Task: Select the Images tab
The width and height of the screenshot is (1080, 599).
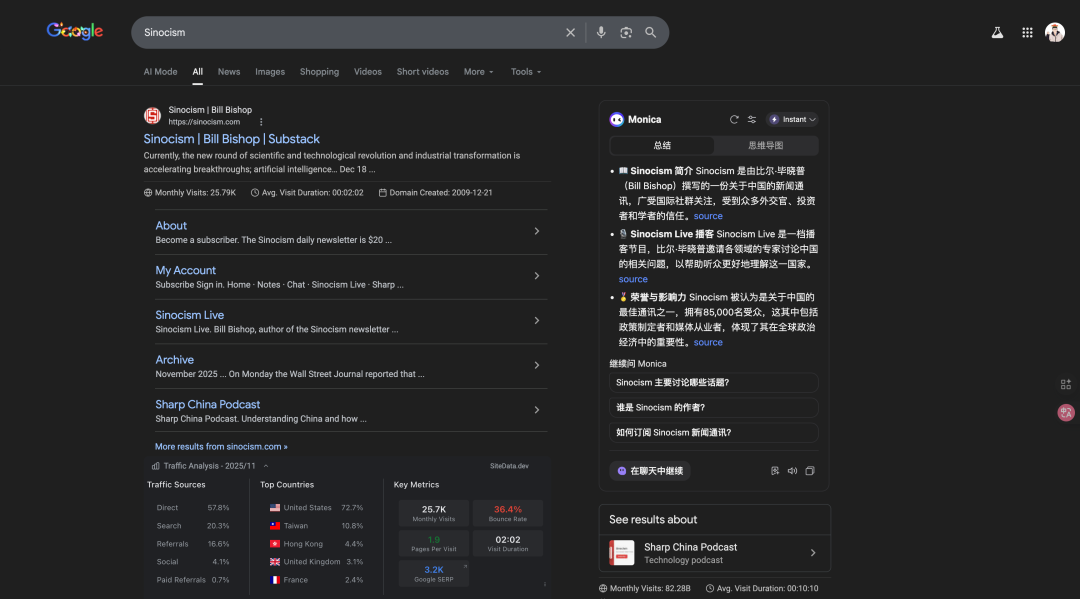Action: click(x=270, y=72)
